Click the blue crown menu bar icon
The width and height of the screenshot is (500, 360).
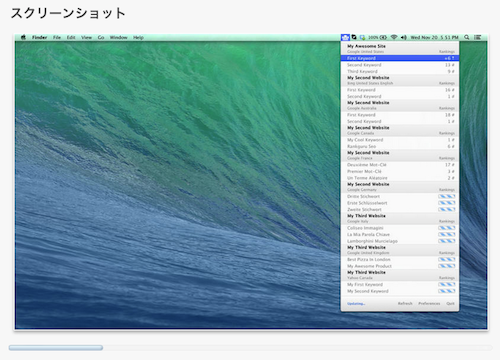[345, 37]
